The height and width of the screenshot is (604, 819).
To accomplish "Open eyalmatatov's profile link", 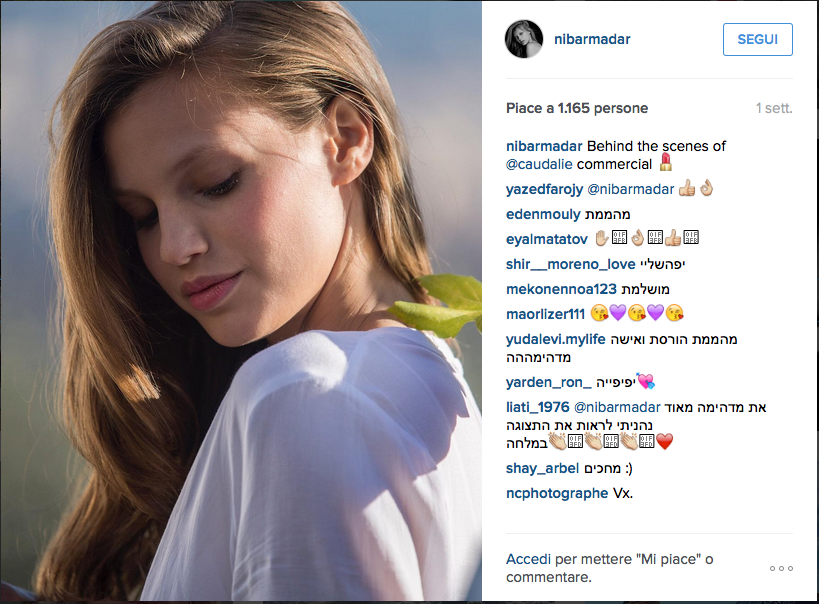I will (x=546, y=239).
